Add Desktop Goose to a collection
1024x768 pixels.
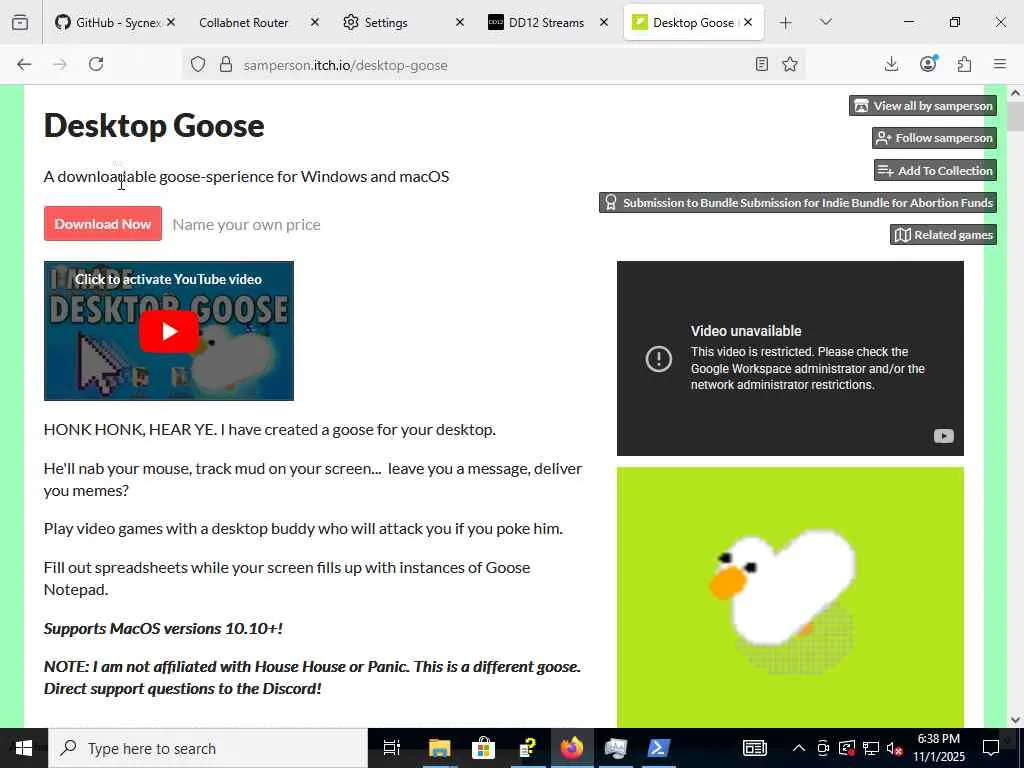[935, 170]
